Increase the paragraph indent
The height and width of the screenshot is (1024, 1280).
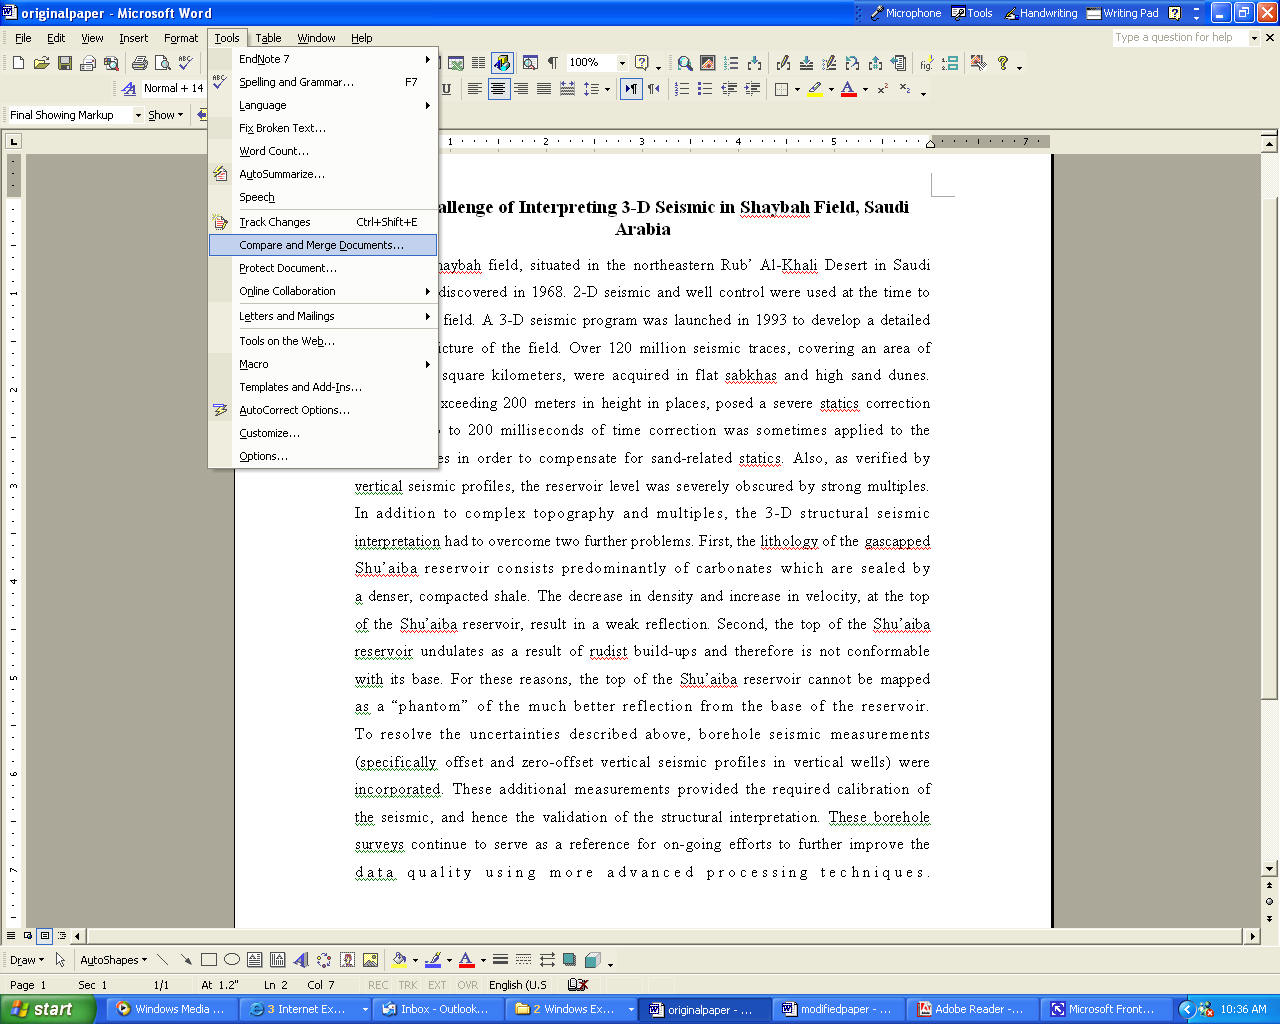752,89
